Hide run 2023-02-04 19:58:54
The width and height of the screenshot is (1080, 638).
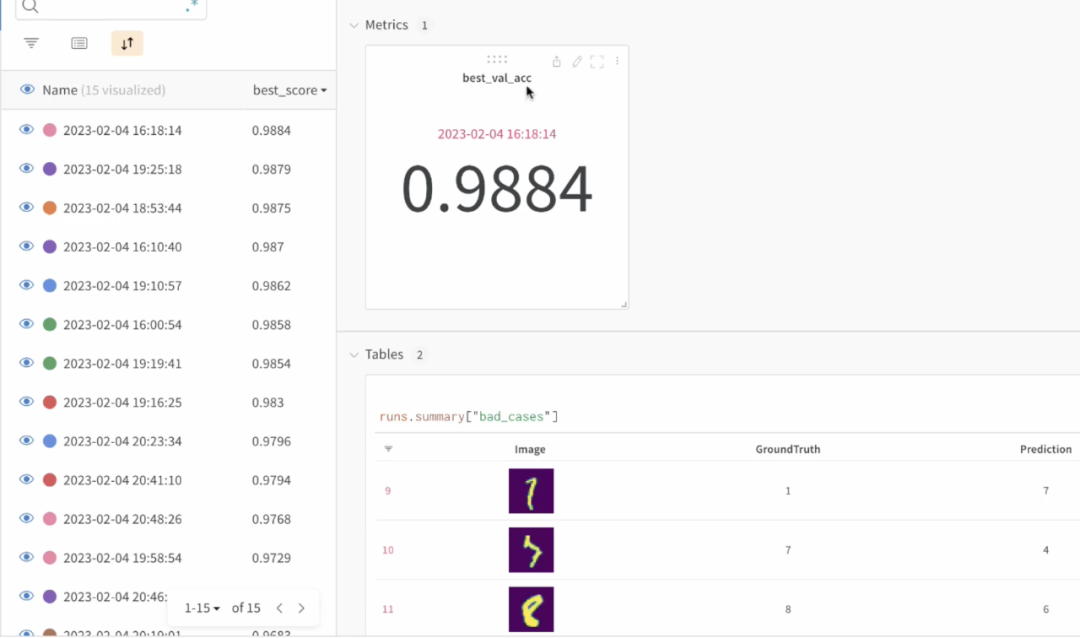coord(26,557)
